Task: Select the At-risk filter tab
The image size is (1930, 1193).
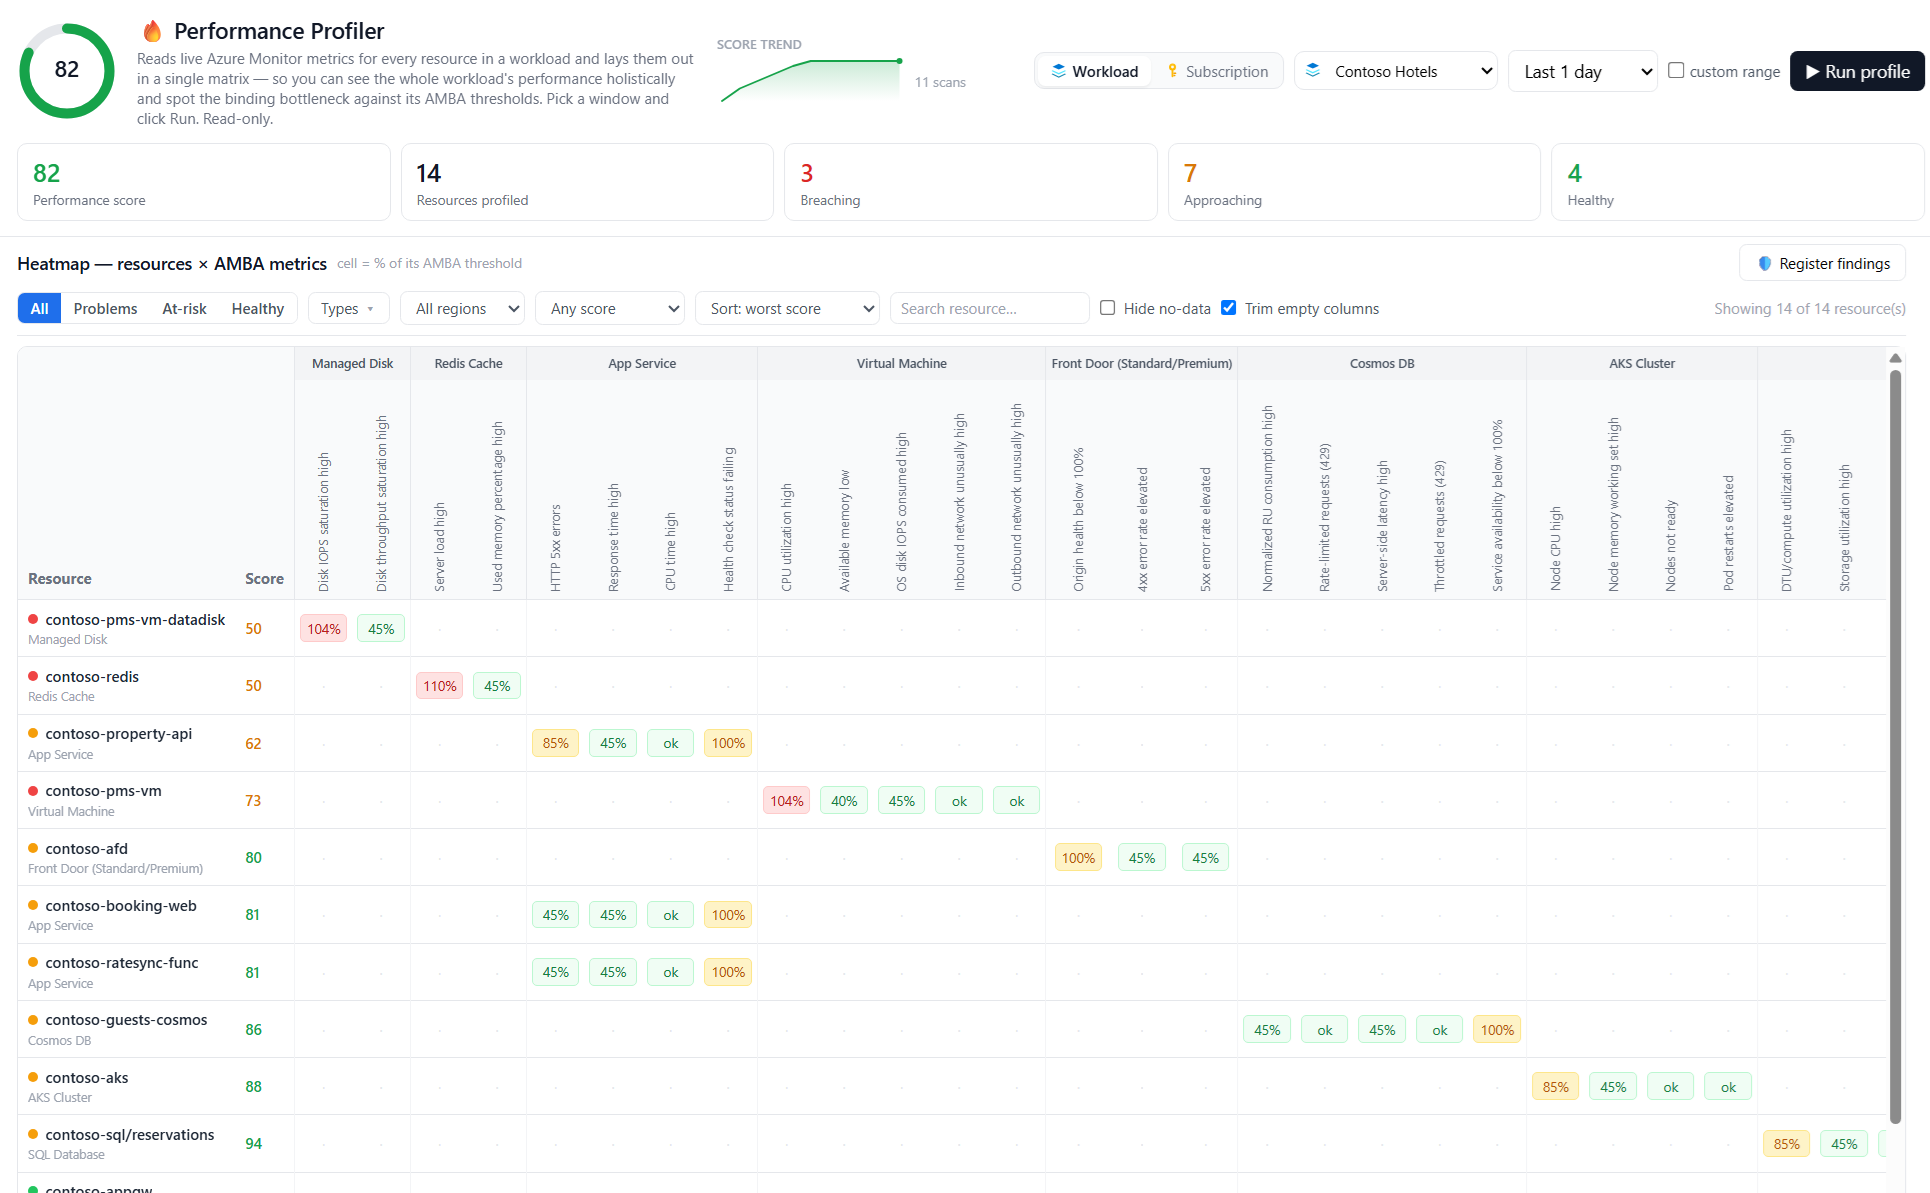Action: click(x=184, y=308)
